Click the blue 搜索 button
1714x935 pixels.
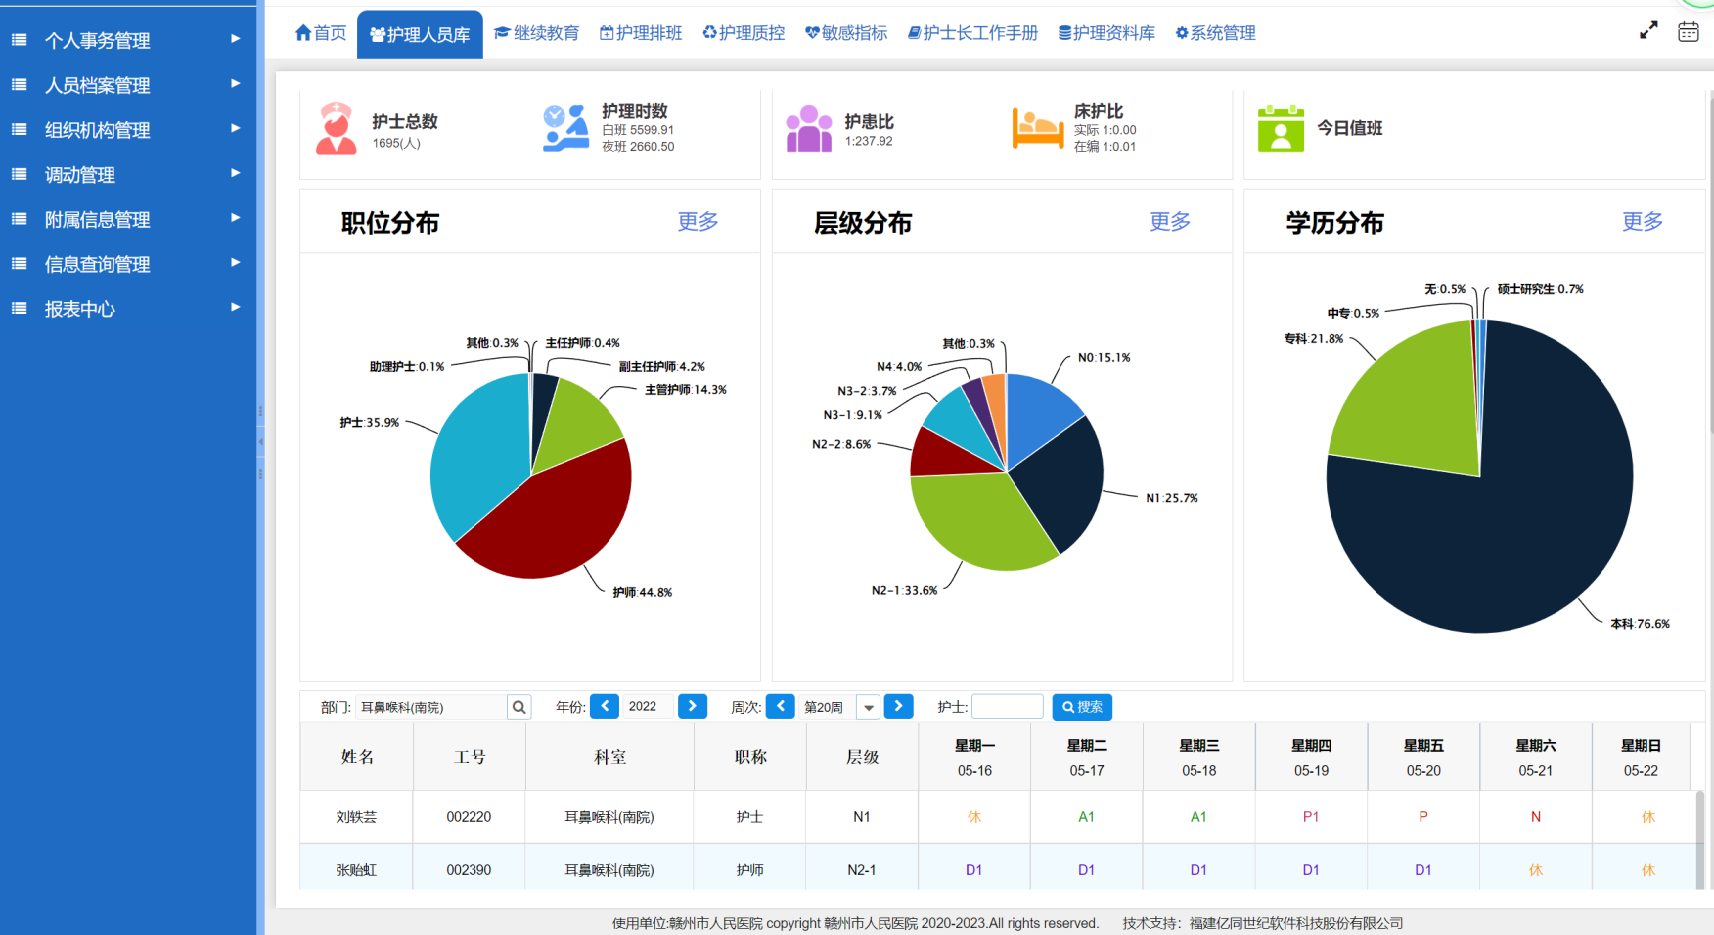[1082, 707]
